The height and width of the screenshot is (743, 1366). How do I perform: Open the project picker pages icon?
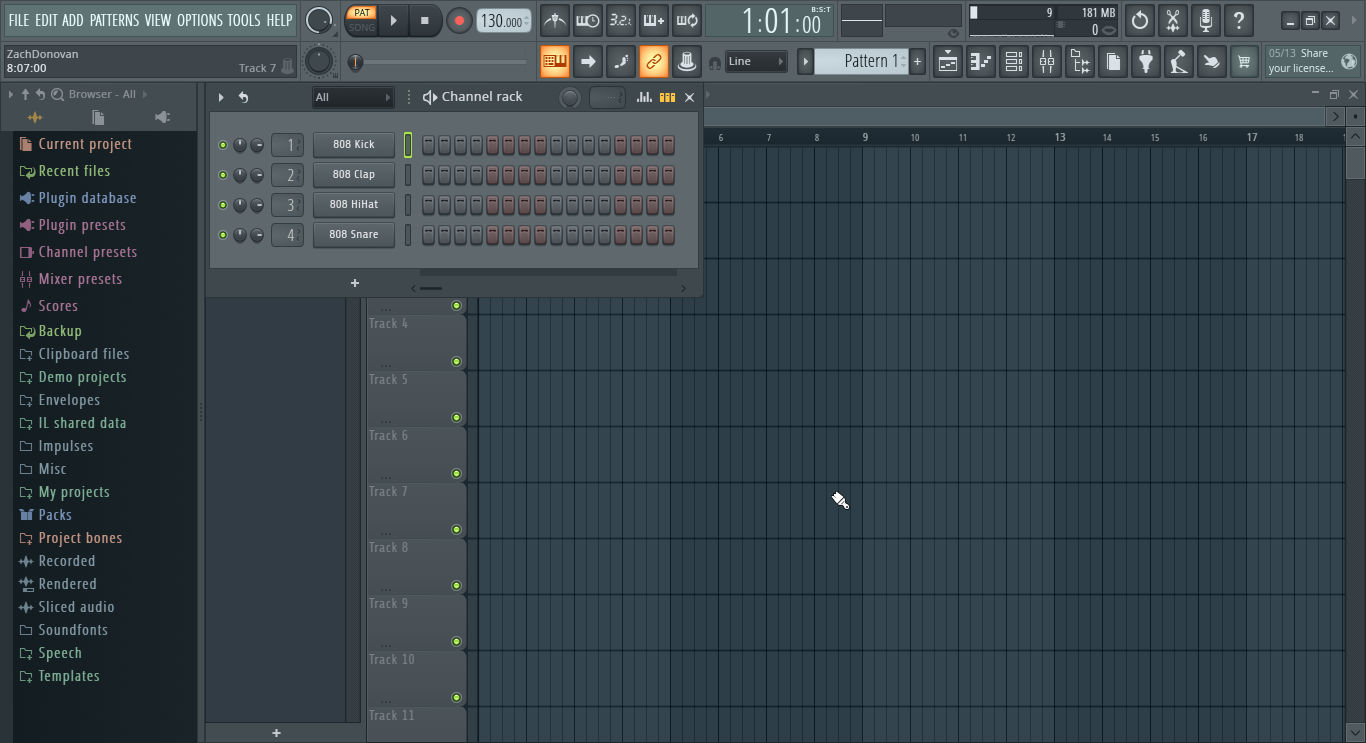coord(1113,62)
